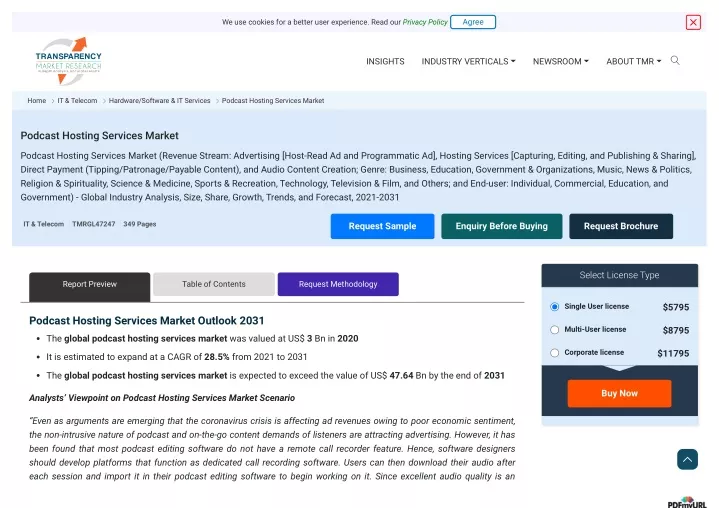Agree to the cookie policy
Viewport: 719px width, 508px height.
point(473,22)
